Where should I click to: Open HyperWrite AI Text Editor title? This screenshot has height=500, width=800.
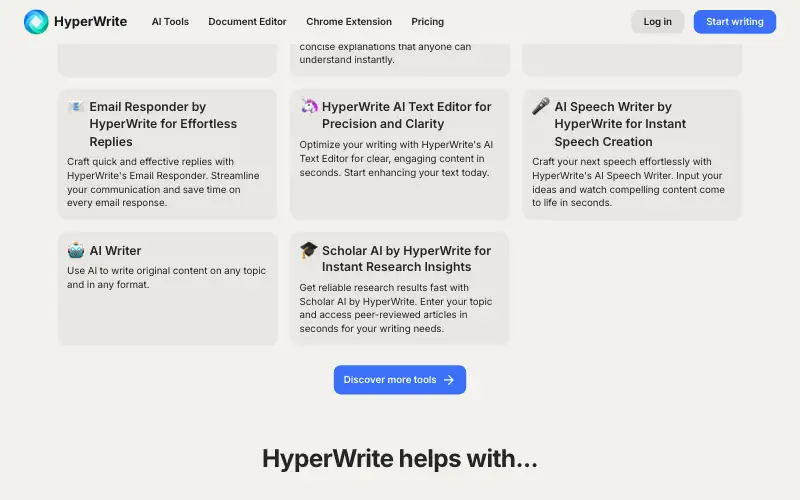coord(407,115)
